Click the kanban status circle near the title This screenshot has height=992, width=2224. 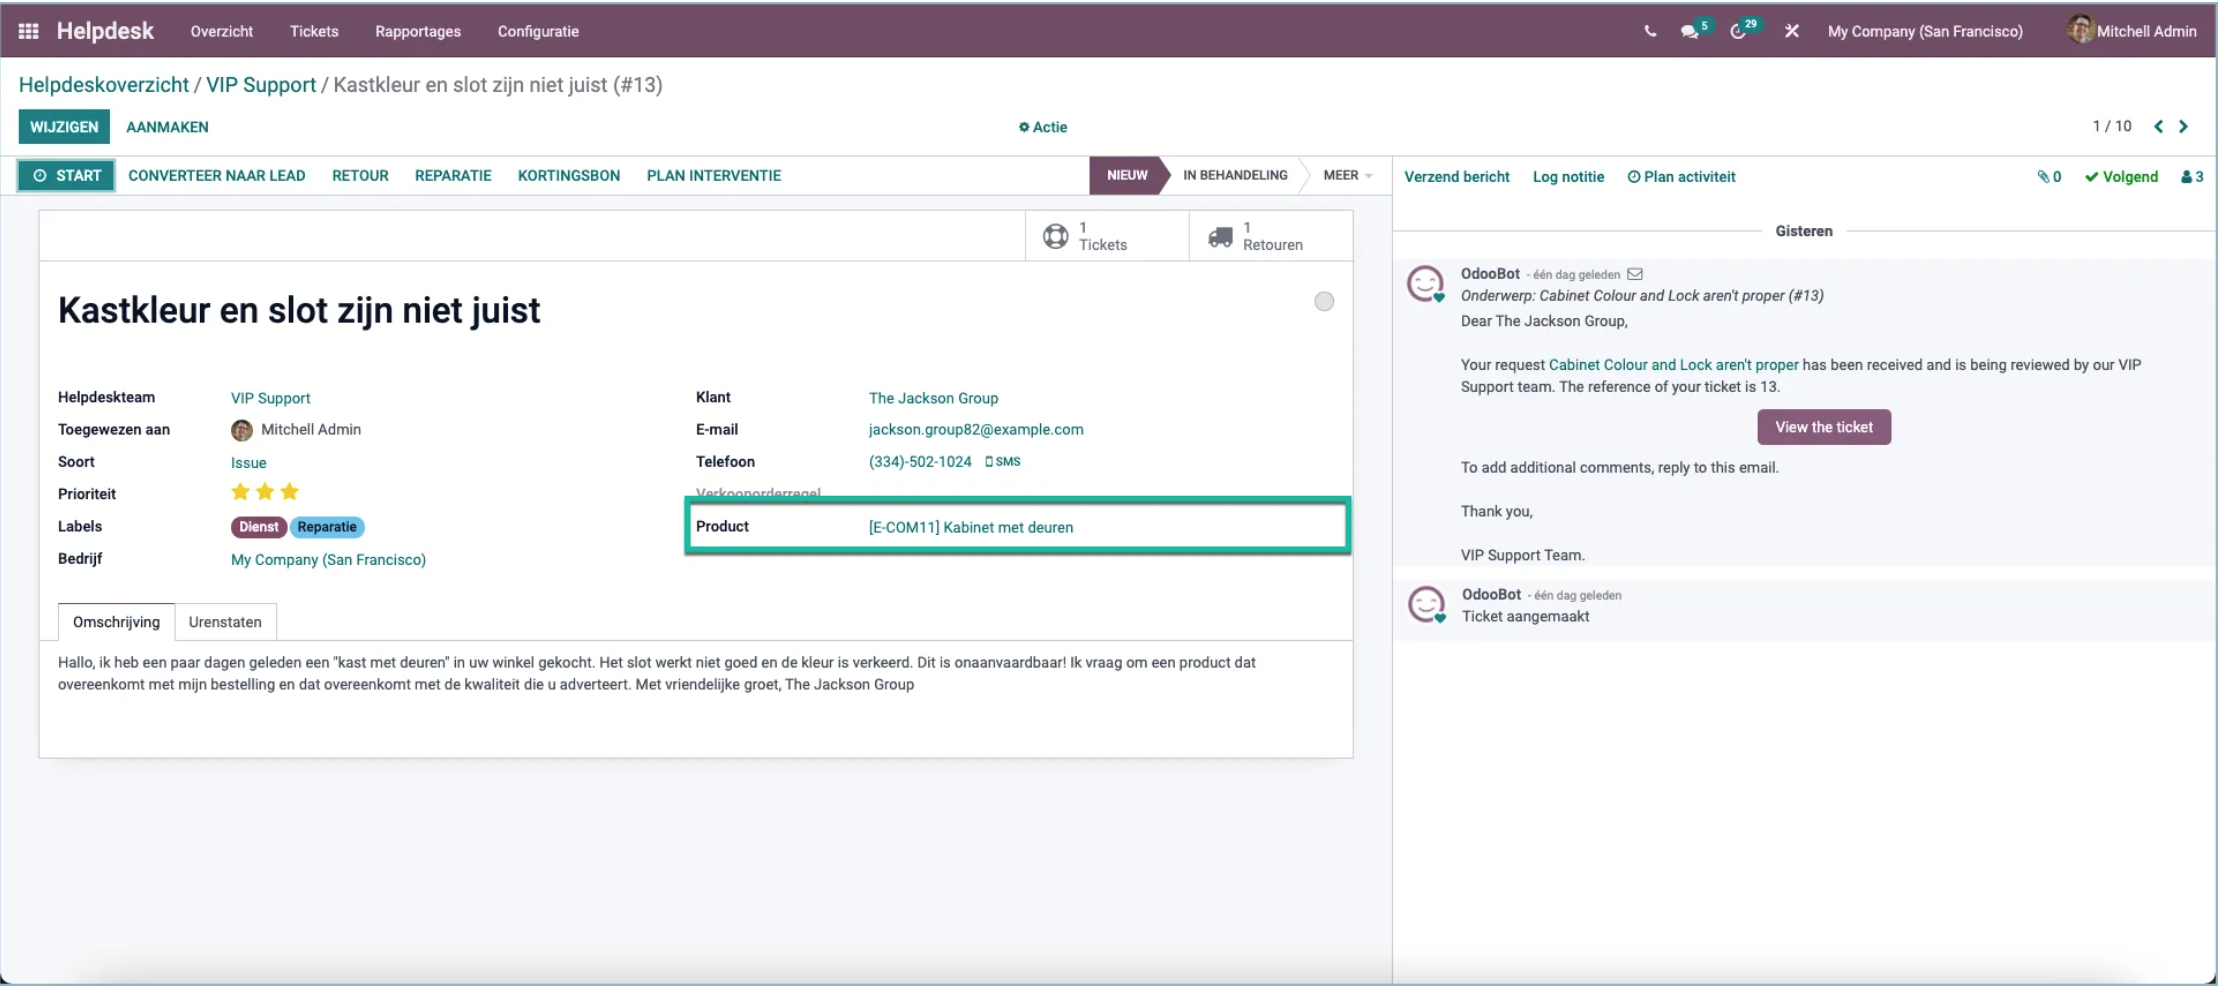[1324, 300]
